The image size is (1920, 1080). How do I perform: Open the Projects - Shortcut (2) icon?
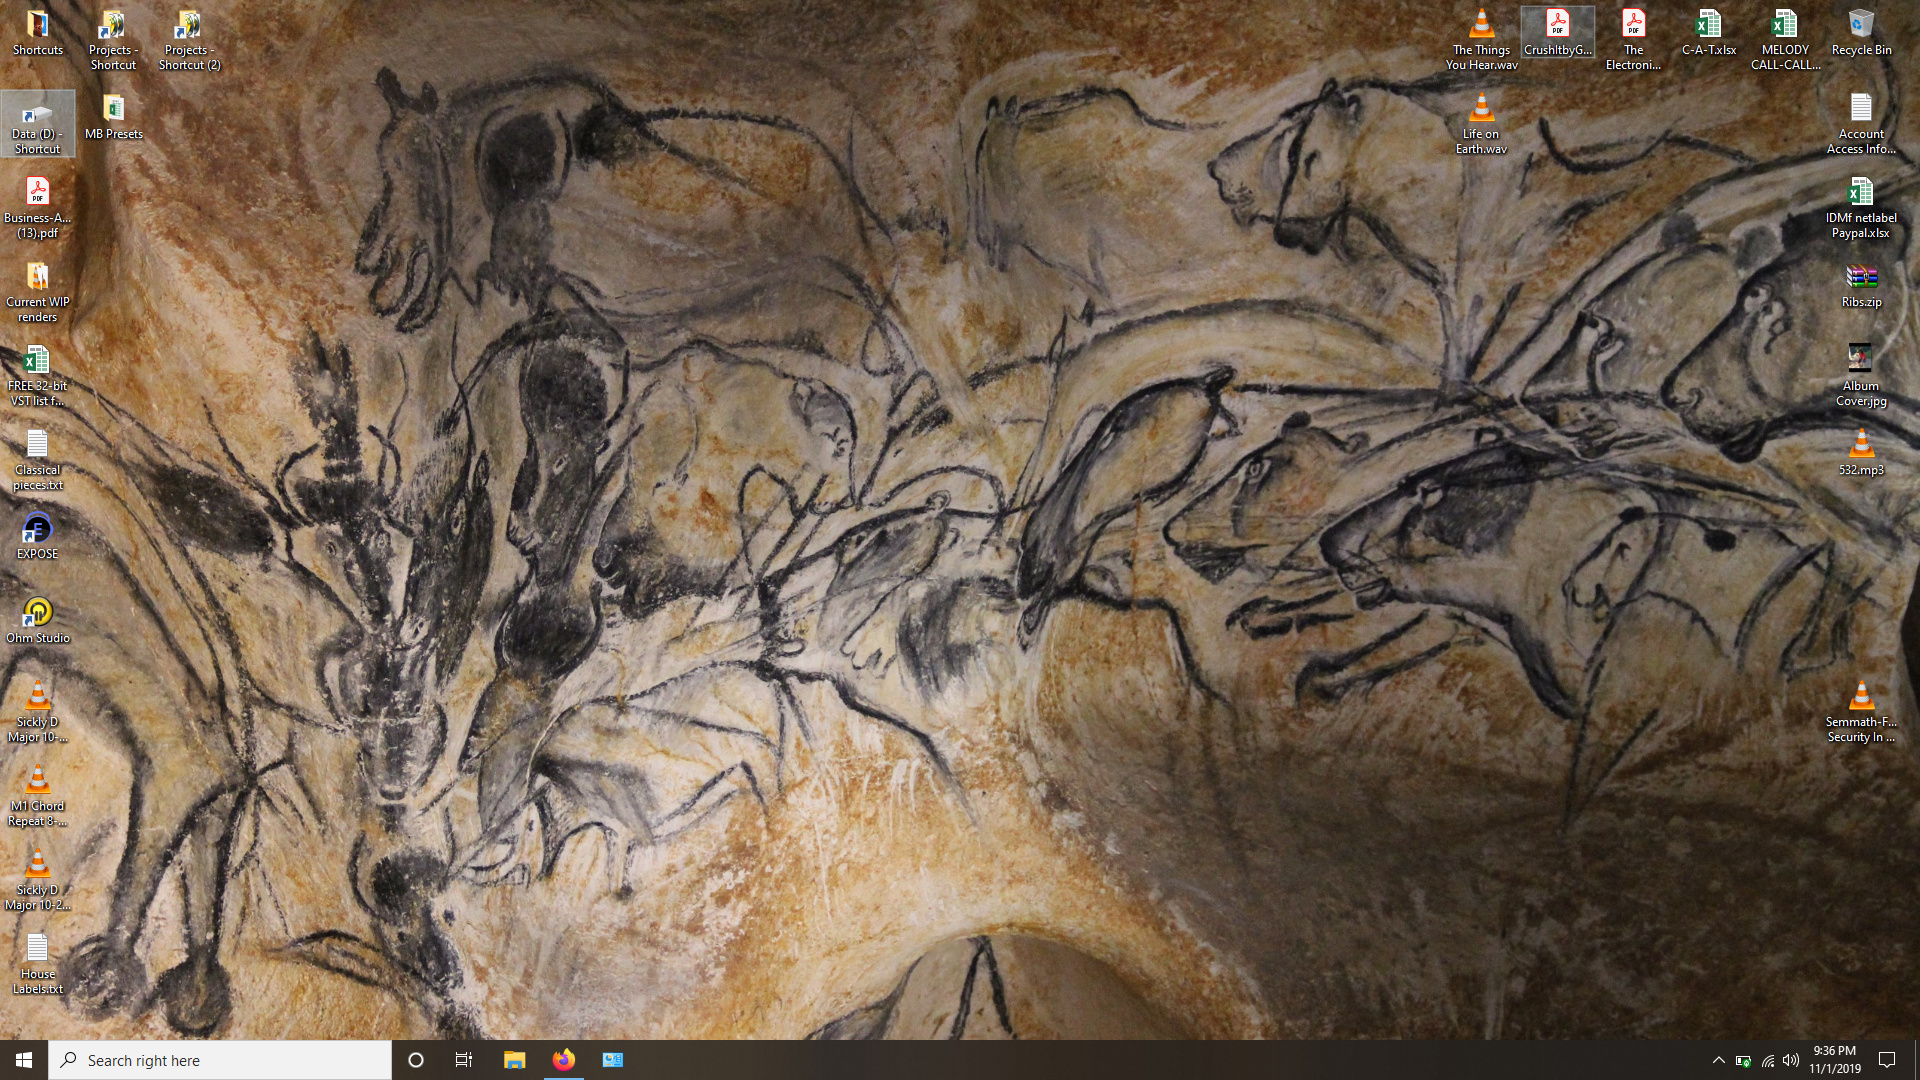coord(189,40)
